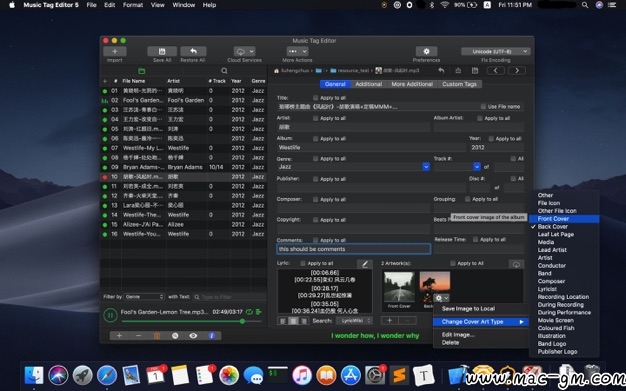Viewport: 626px width, 391px height.
Task: Click minus button in bottom toolbar
Action: pos(138,335)
